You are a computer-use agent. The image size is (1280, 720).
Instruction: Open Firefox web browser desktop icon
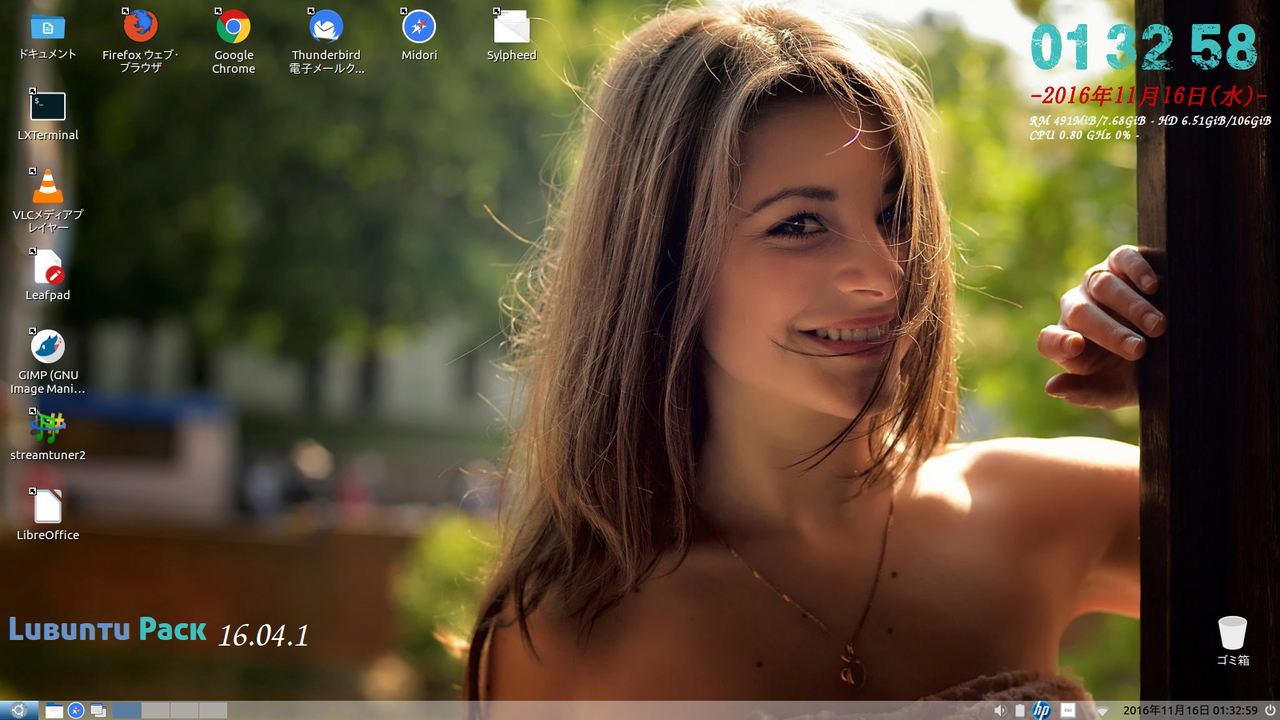click(x=140, y=26)
